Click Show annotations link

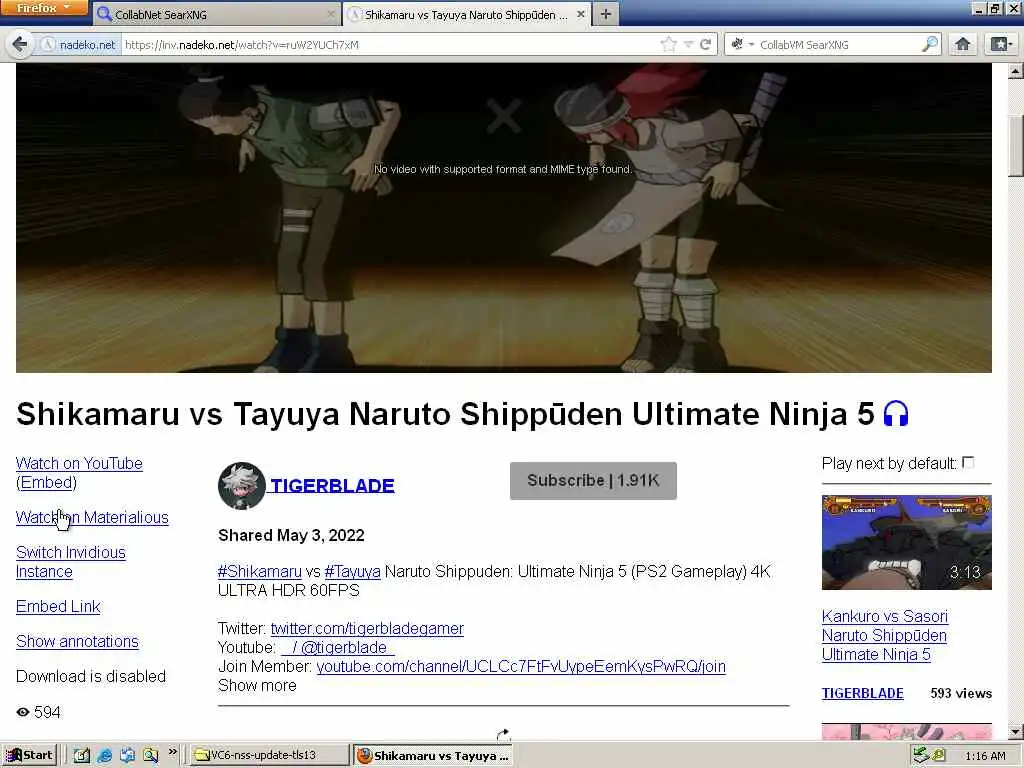coord(77,641)
